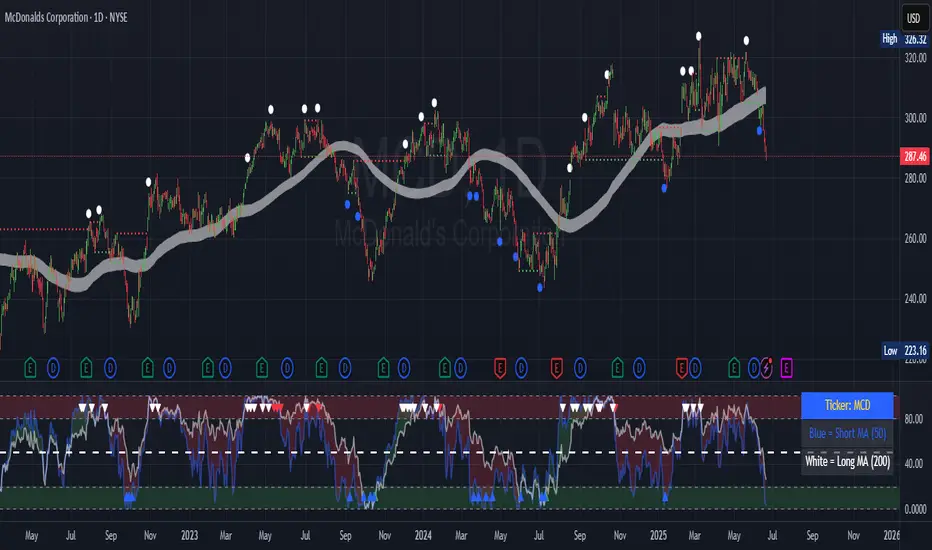The height and width of the screenshot is (550, 932).
Task: Click the June 2022 dividend D marker
Action: pyautogui.click(x=53, y=369)
